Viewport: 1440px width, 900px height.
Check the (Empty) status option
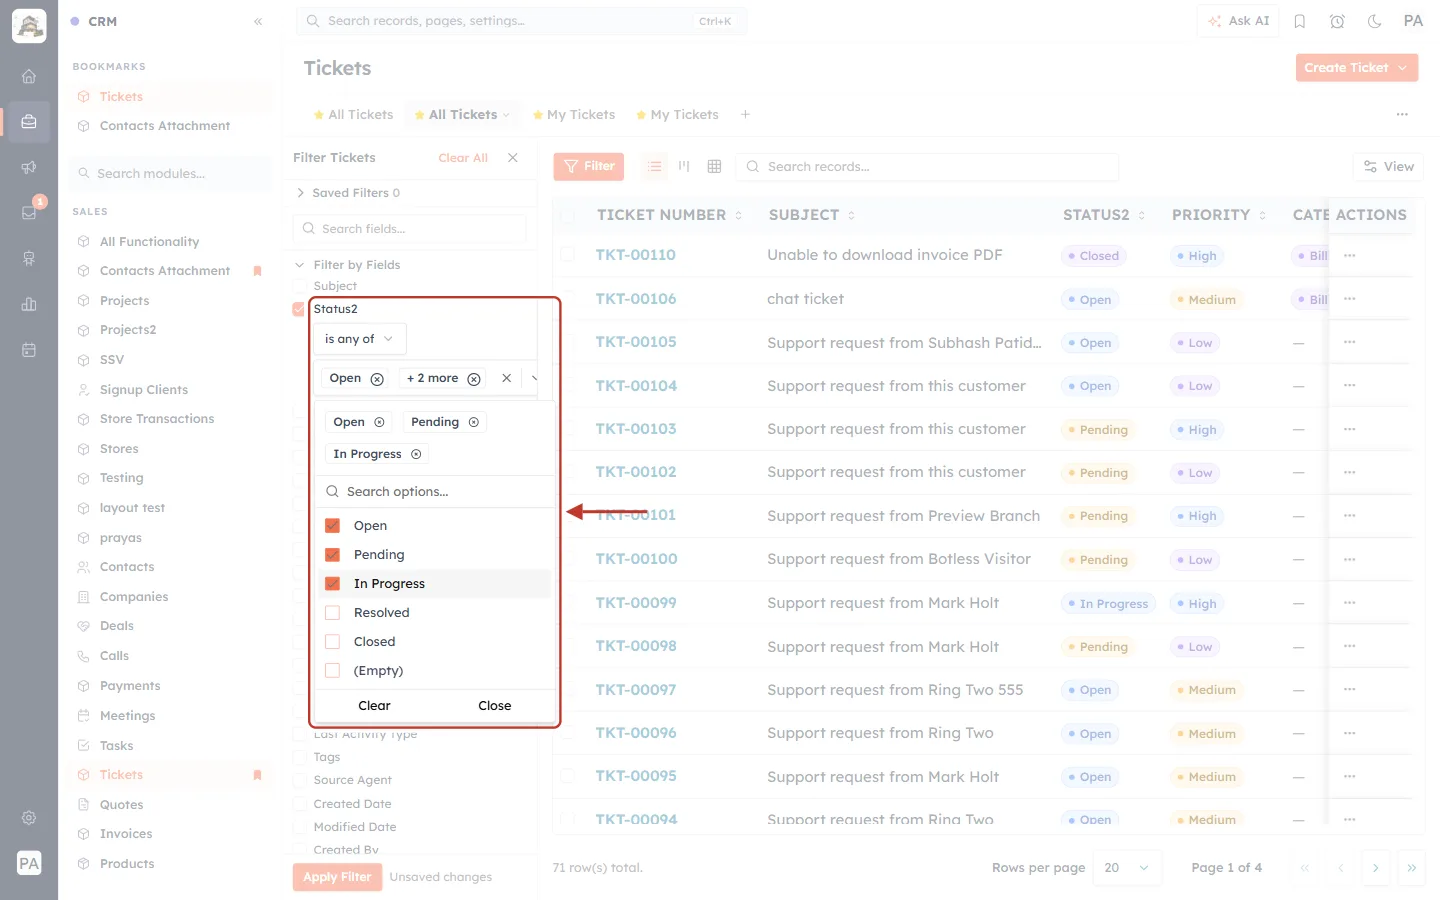pos(333,671)
